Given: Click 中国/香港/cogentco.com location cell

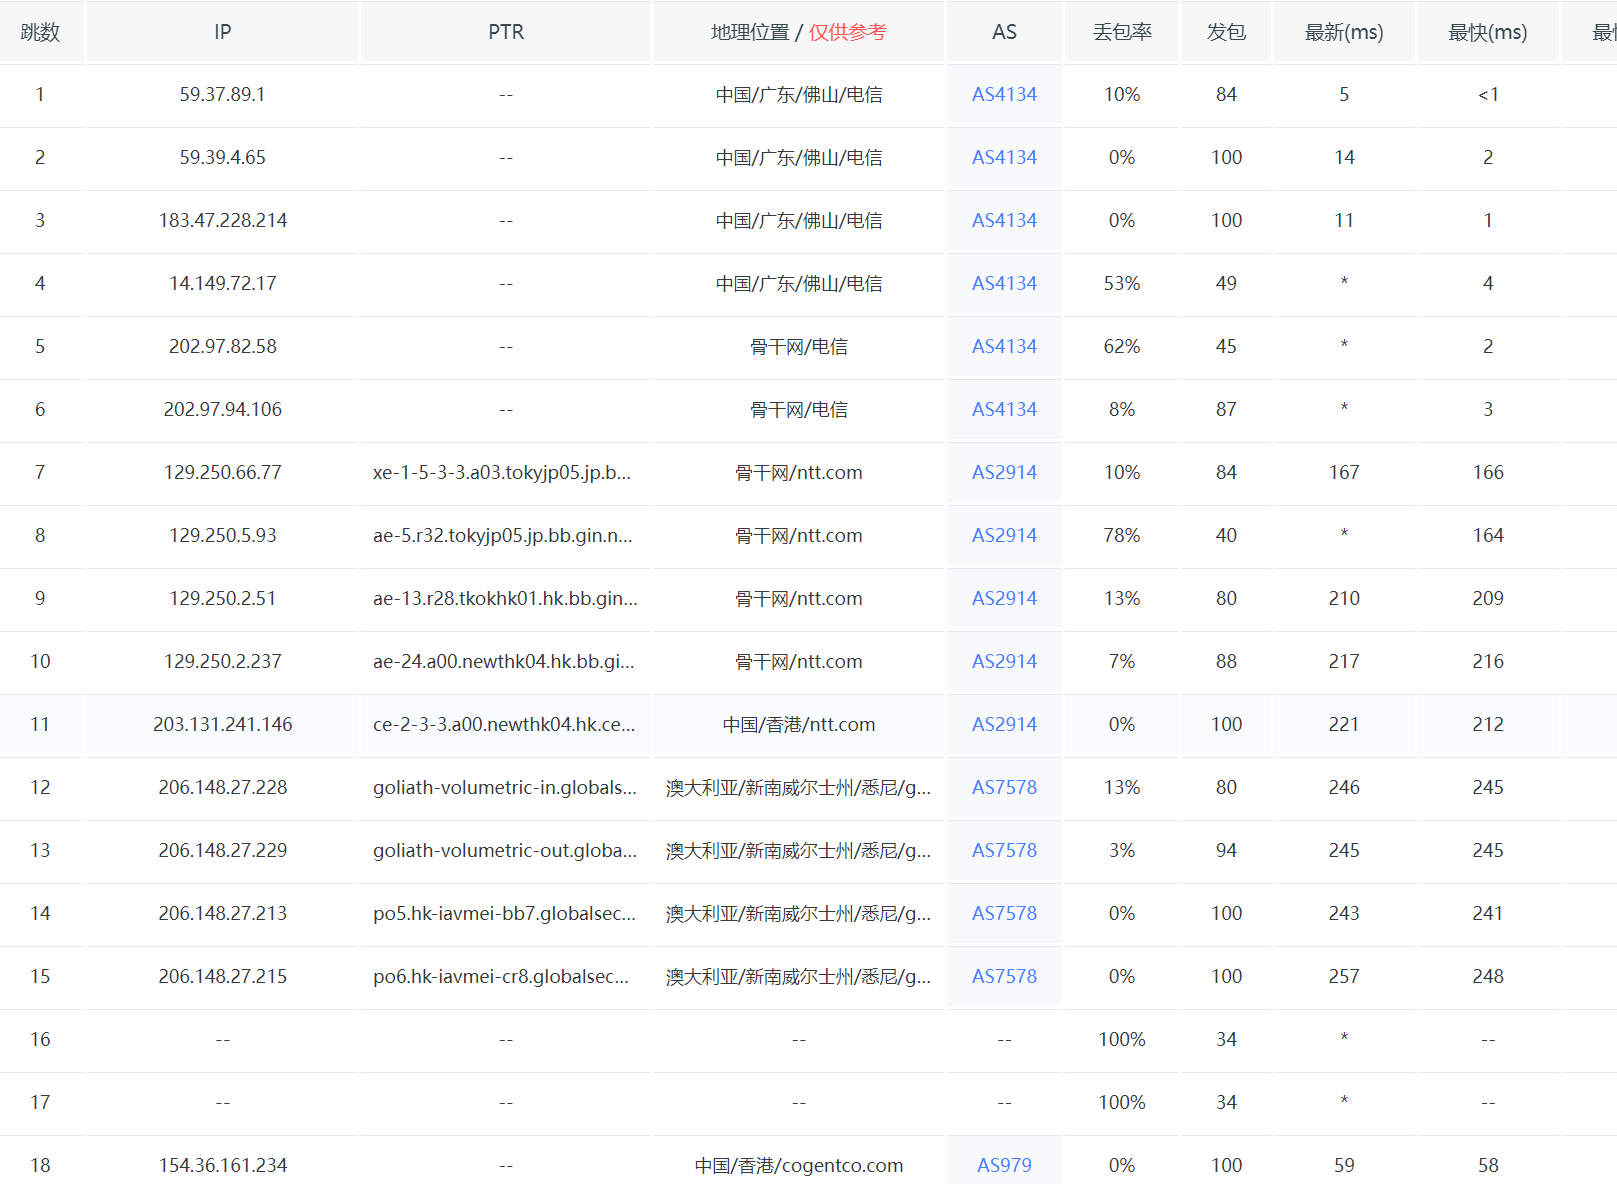Looking at the screenshot, I should pyautogui.click(x=798, y=1165).
